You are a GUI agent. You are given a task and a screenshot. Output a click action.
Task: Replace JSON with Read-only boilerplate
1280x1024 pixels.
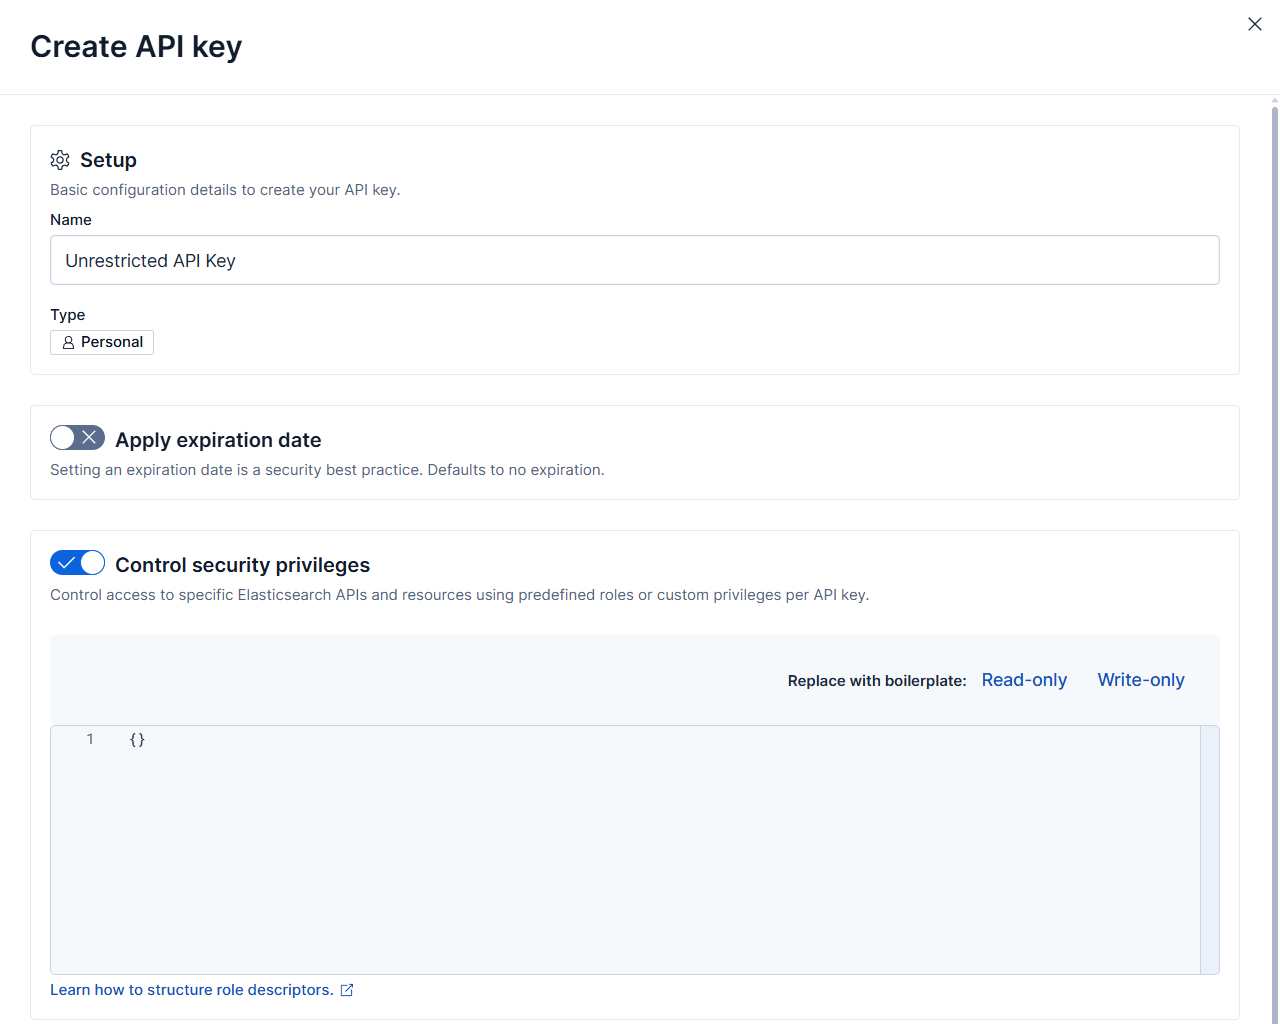1024,680
